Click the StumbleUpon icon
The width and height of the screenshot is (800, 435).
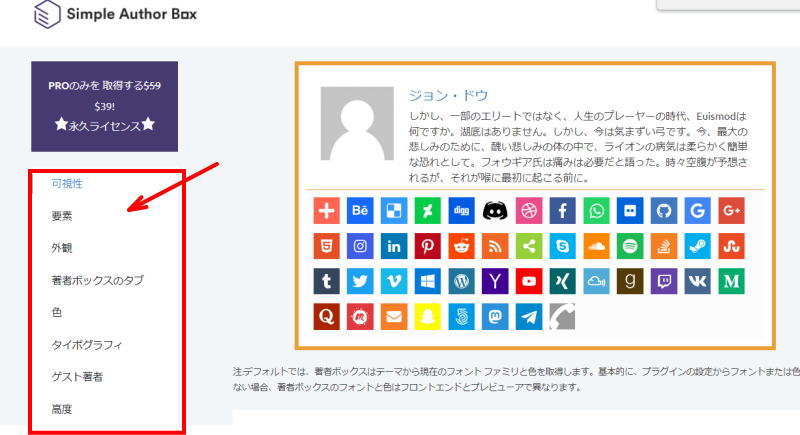click(731, 246)
